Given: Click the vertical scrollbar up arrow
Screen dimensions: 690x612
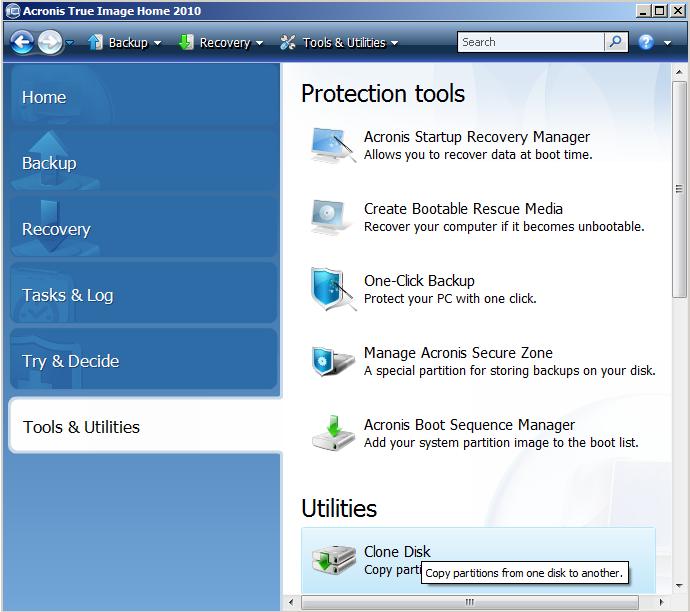Looking at the screenshot, I should click(679, 71).
